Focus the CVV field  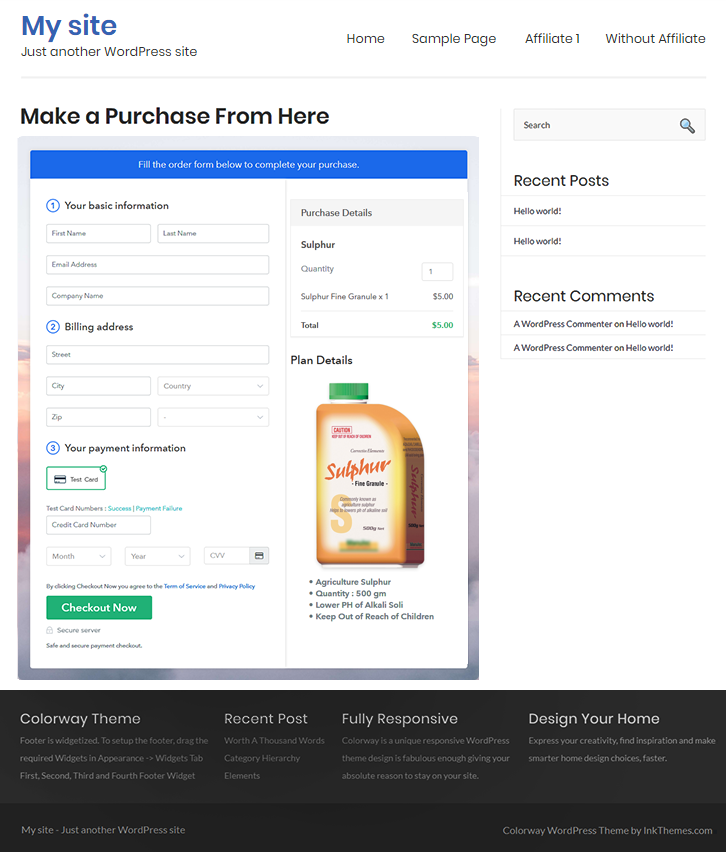coord(227,555)
